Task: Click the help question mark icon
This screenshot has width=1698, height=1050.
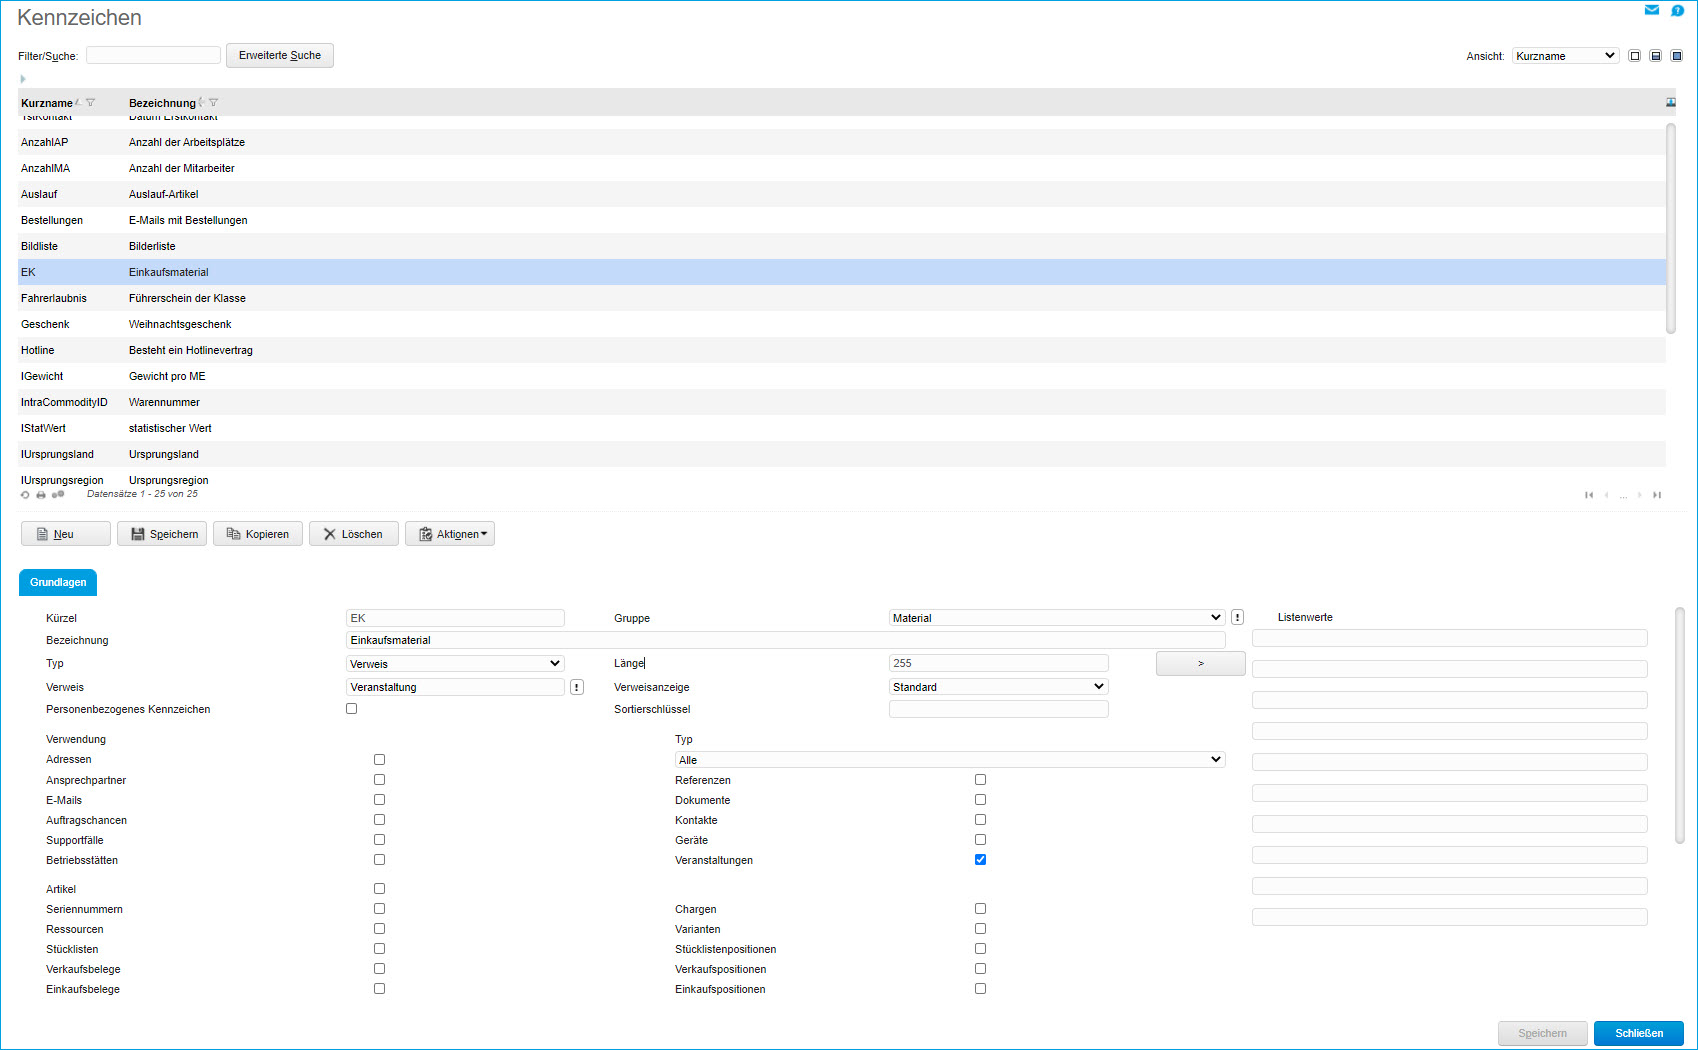Action: click(1678, 10)
